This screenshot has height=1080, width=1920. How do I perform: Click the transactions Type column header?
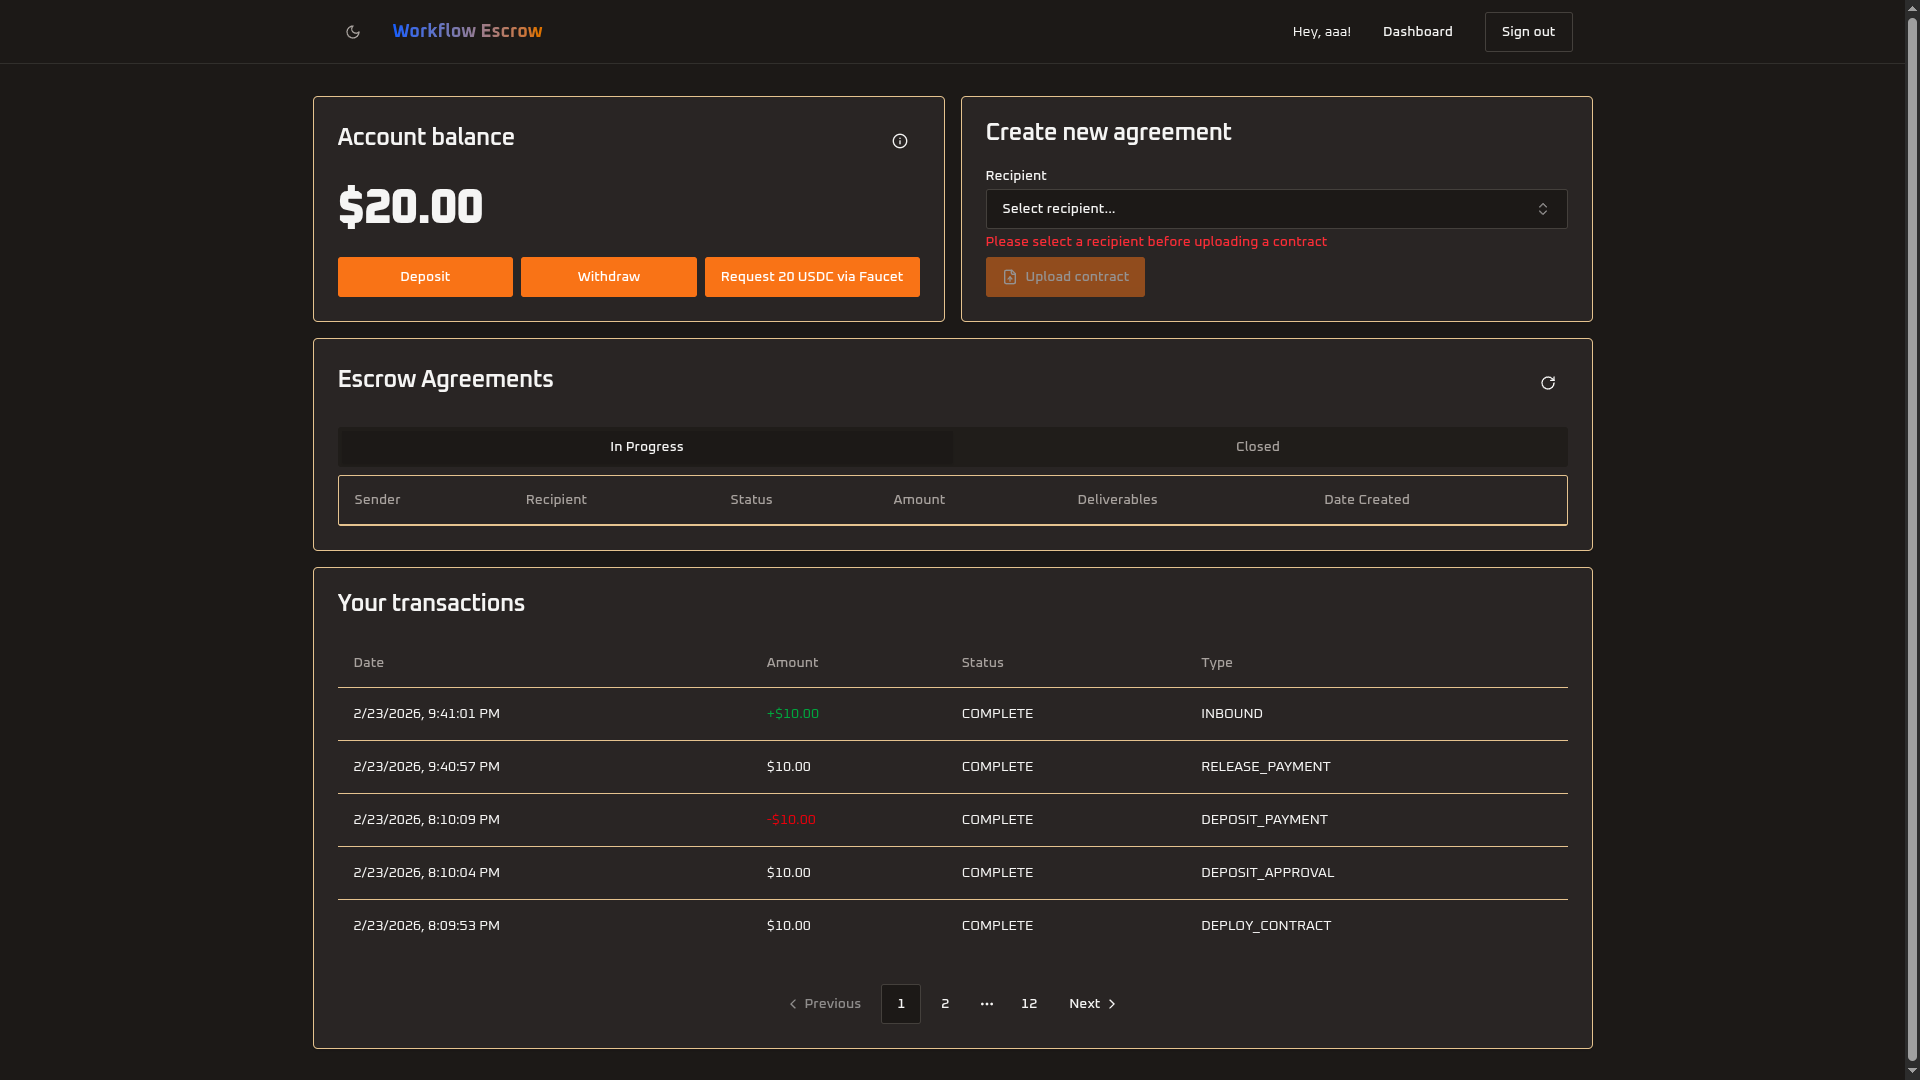pos(1216,663)
